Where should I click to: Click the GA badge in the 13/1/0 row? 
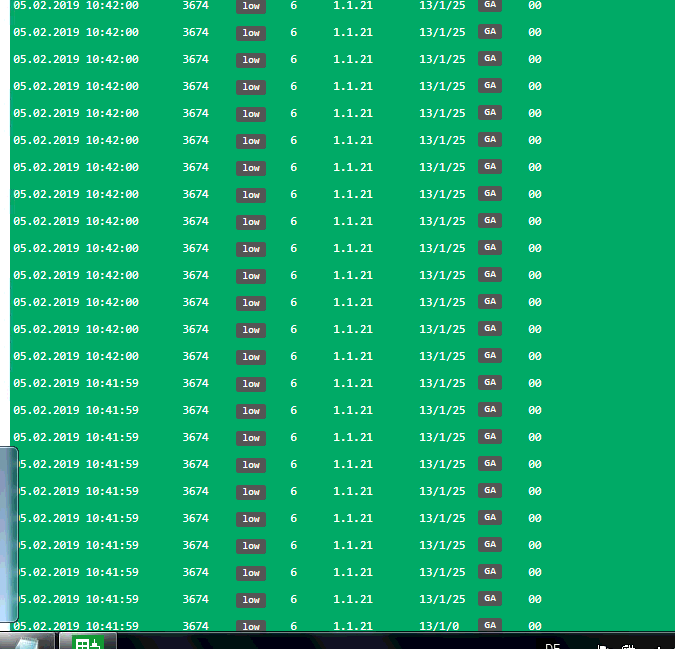click(x=490, y=625)
